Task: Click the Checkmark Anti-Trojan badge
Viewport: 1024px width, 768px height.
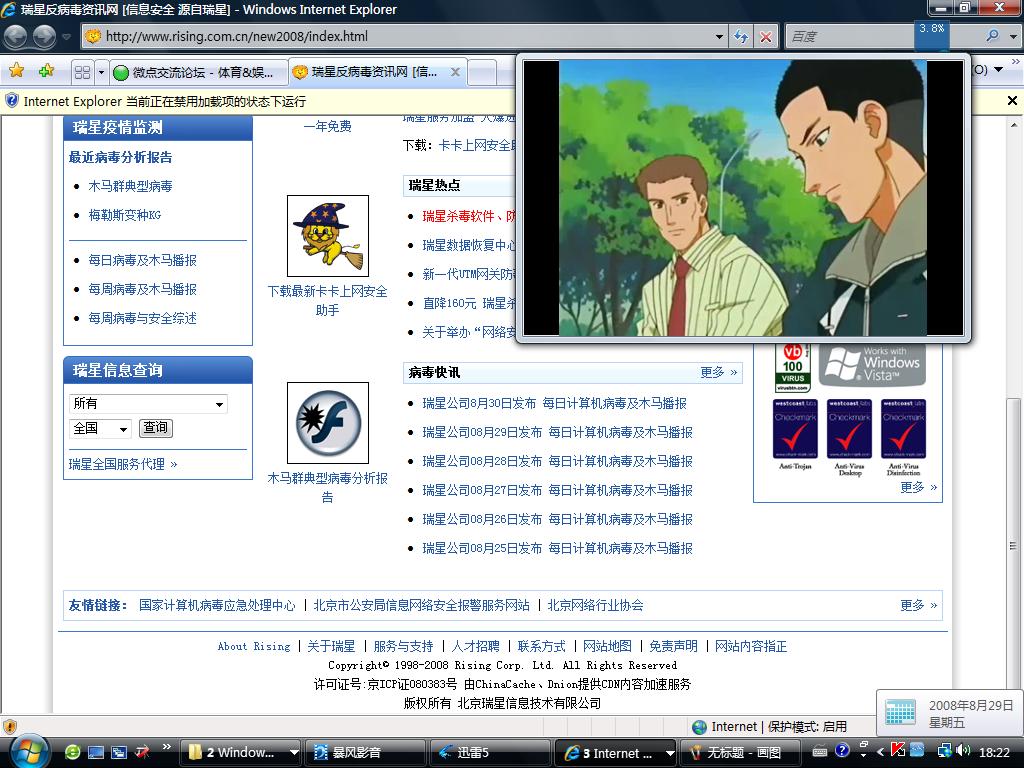Action: point(795,434)
